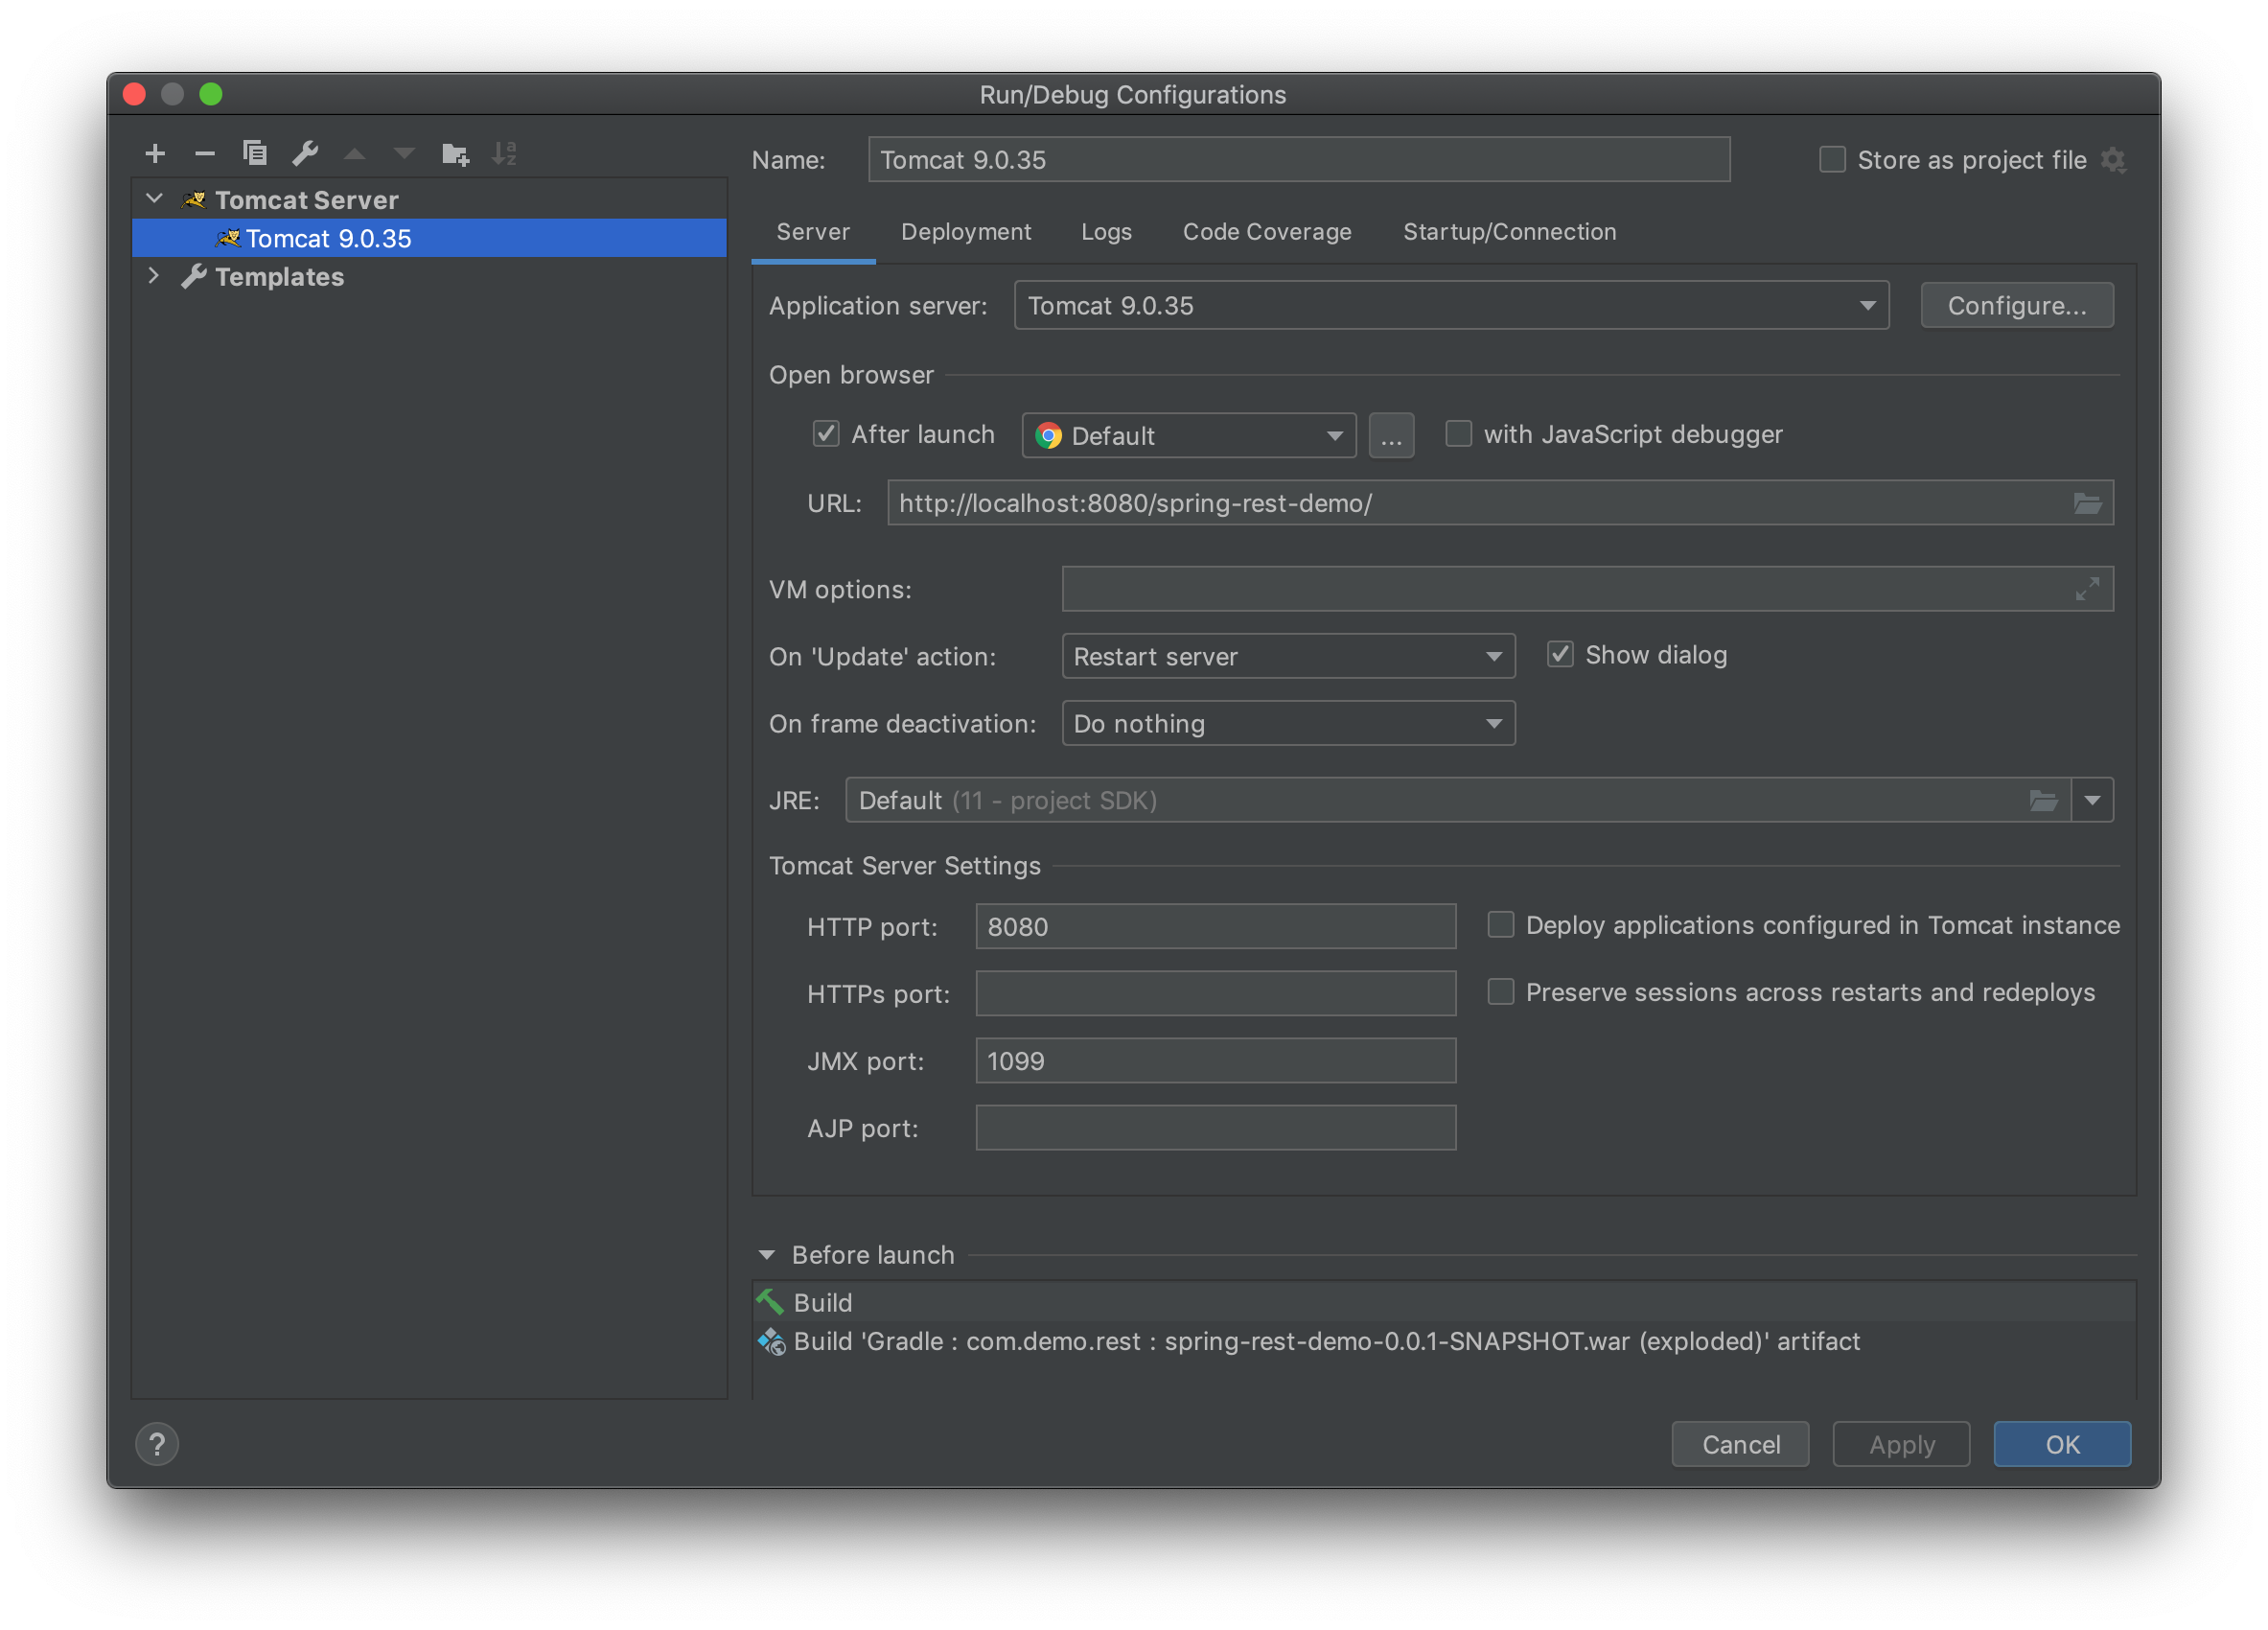
Task: Open the Default browser dropdown
Action: click(1189, 435)
